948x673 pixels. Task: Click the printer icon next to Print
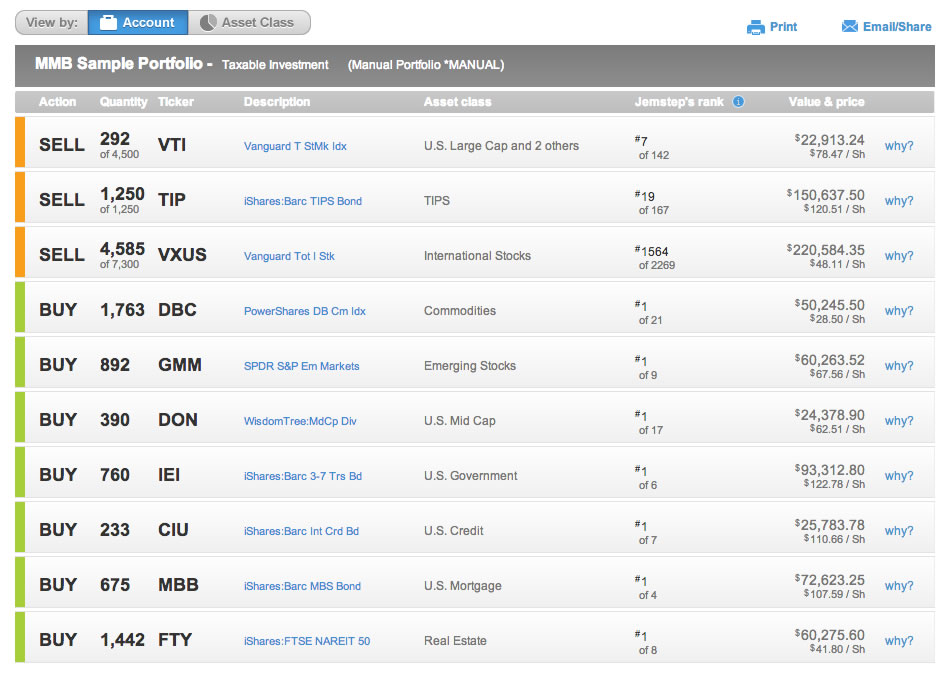point(755,27)
